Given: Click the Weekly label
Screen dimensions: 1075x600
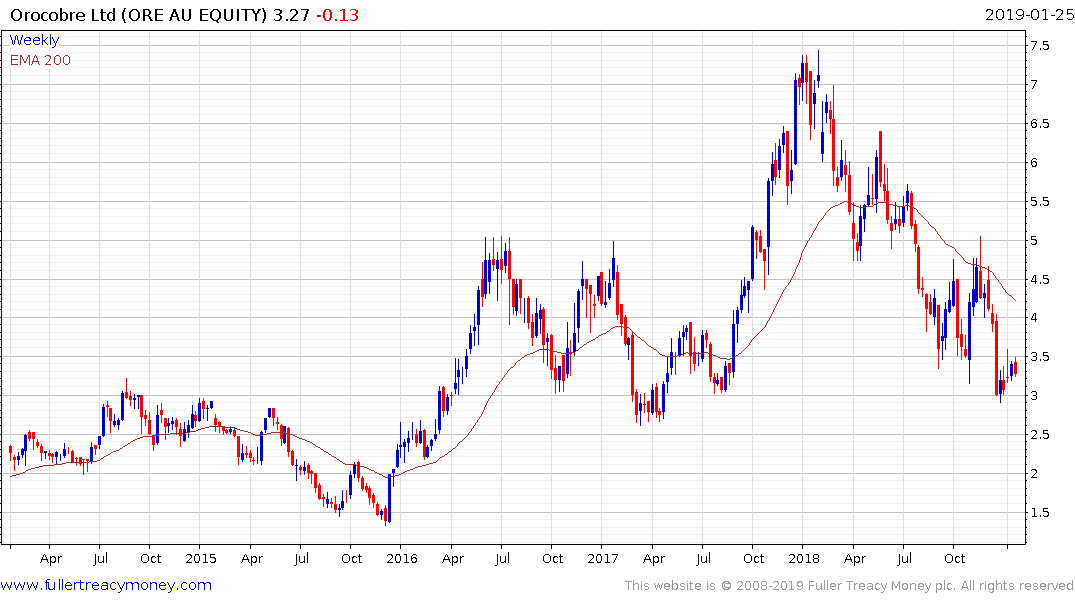Looking at the screenshot, I should click(34, 40).
